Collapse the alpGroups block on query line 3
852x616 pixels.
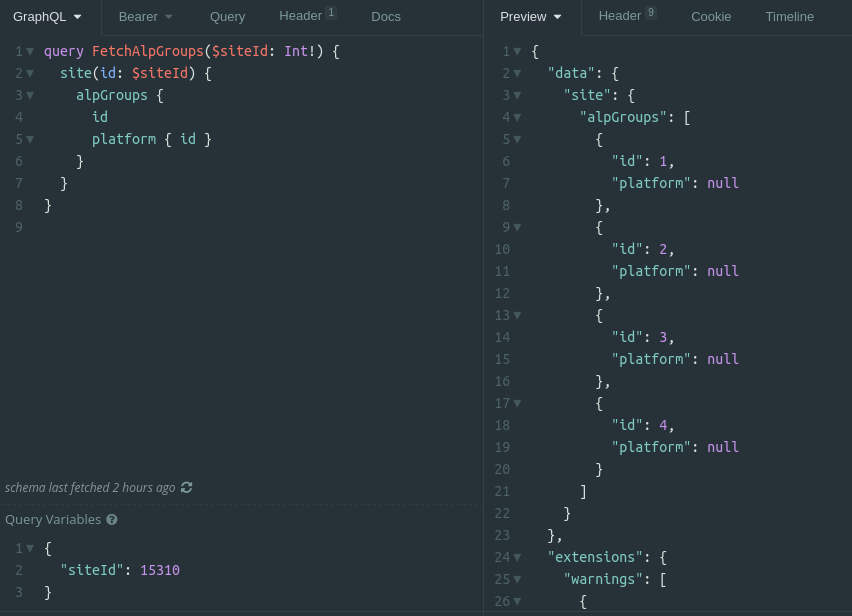tap(30, 96)
